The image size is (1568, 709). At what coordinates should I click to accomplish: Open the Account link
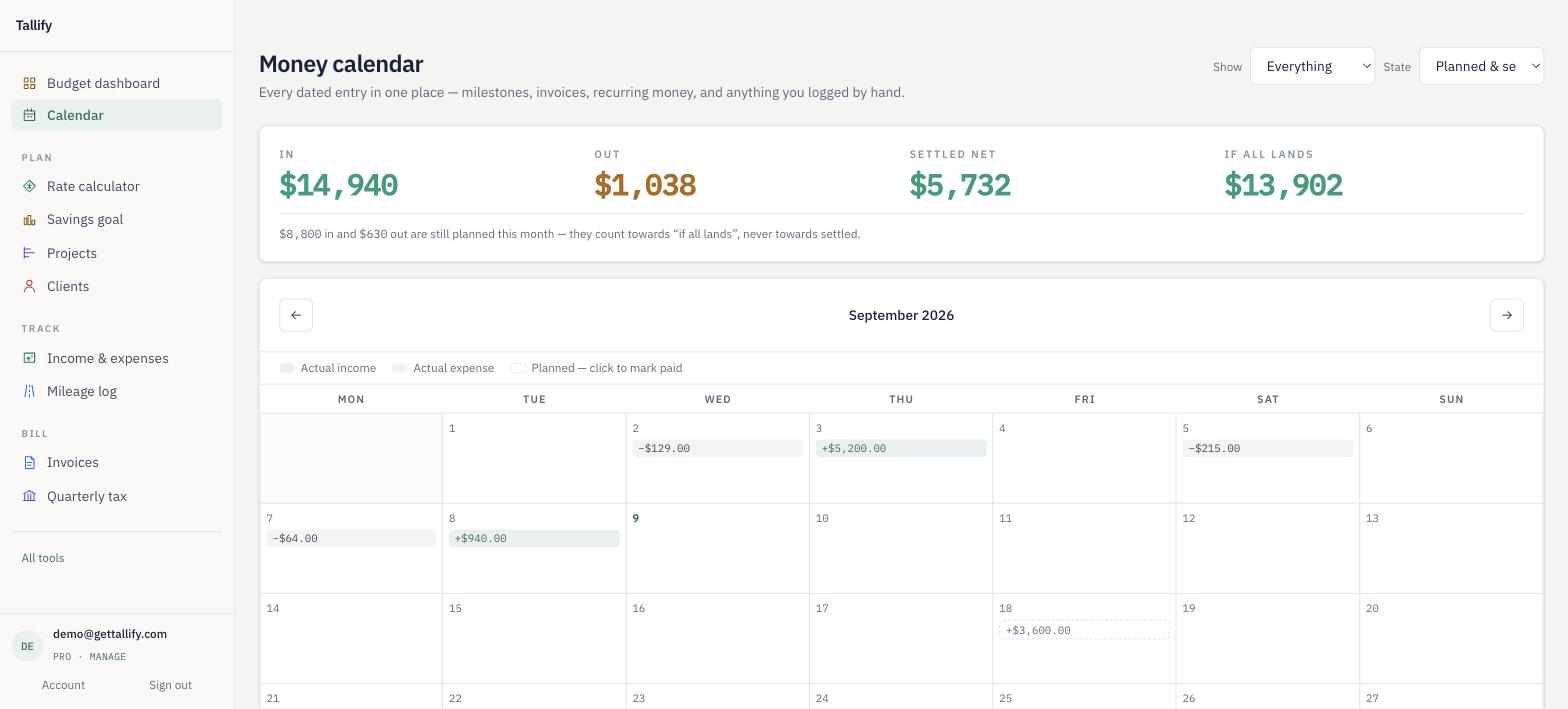tap(63, 685)
